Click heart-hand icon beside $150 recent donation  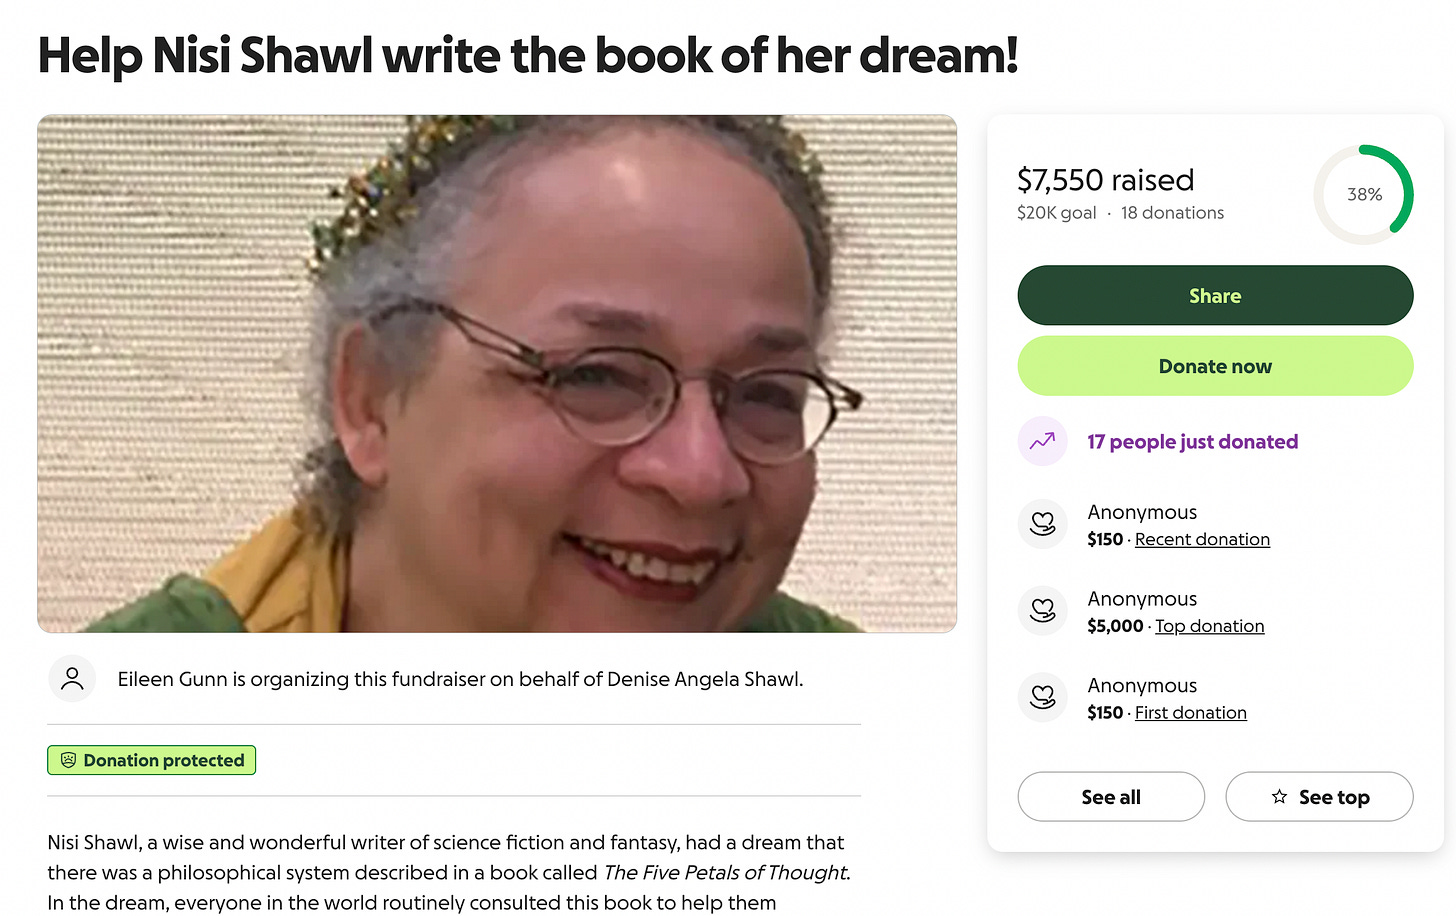point(1042,524)
